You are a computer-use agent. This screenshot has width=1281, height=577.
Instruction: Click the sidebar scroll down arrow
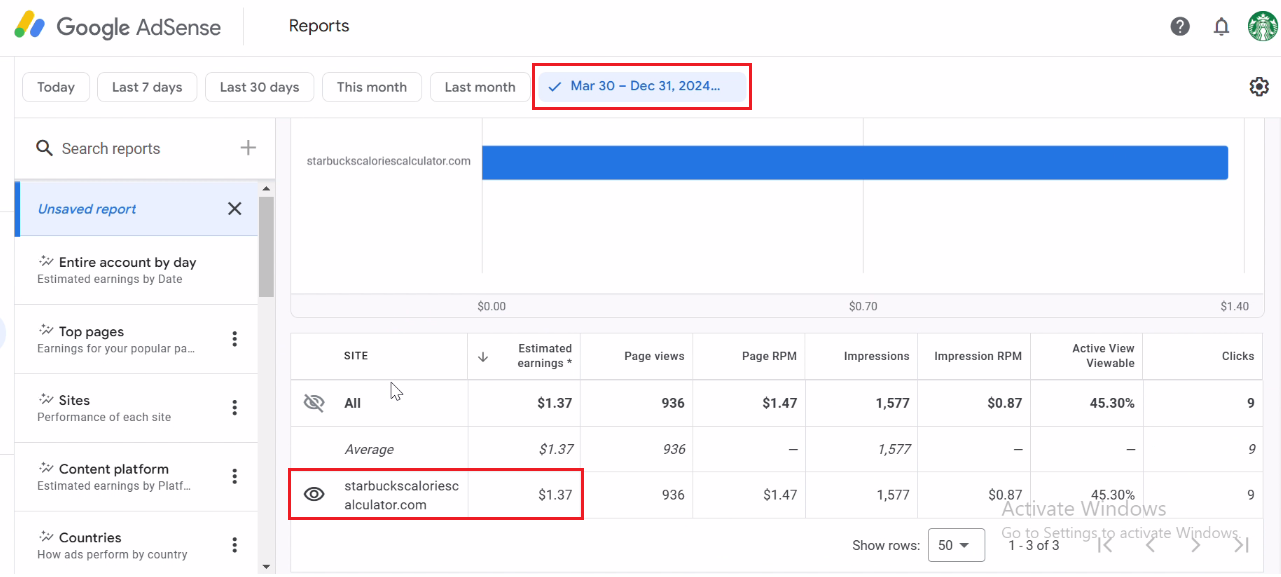(x=267, y=566)
